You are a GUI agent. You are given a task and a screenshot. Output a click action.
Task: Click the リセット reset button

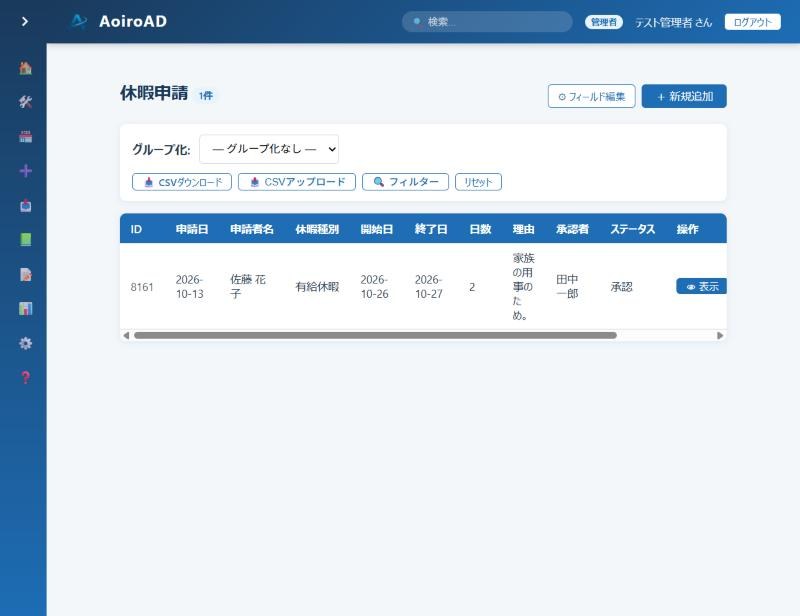click(478, 182)
